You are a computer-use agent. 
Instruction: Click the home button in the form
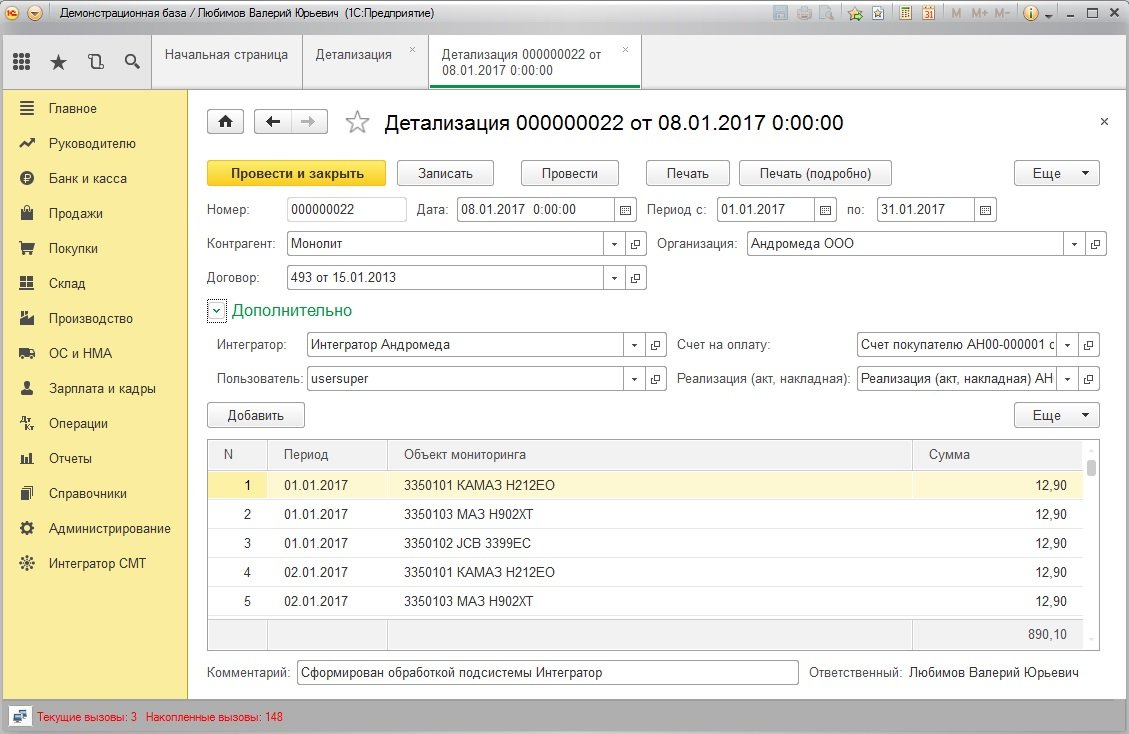pyautogui.click(x=226, y=122)
